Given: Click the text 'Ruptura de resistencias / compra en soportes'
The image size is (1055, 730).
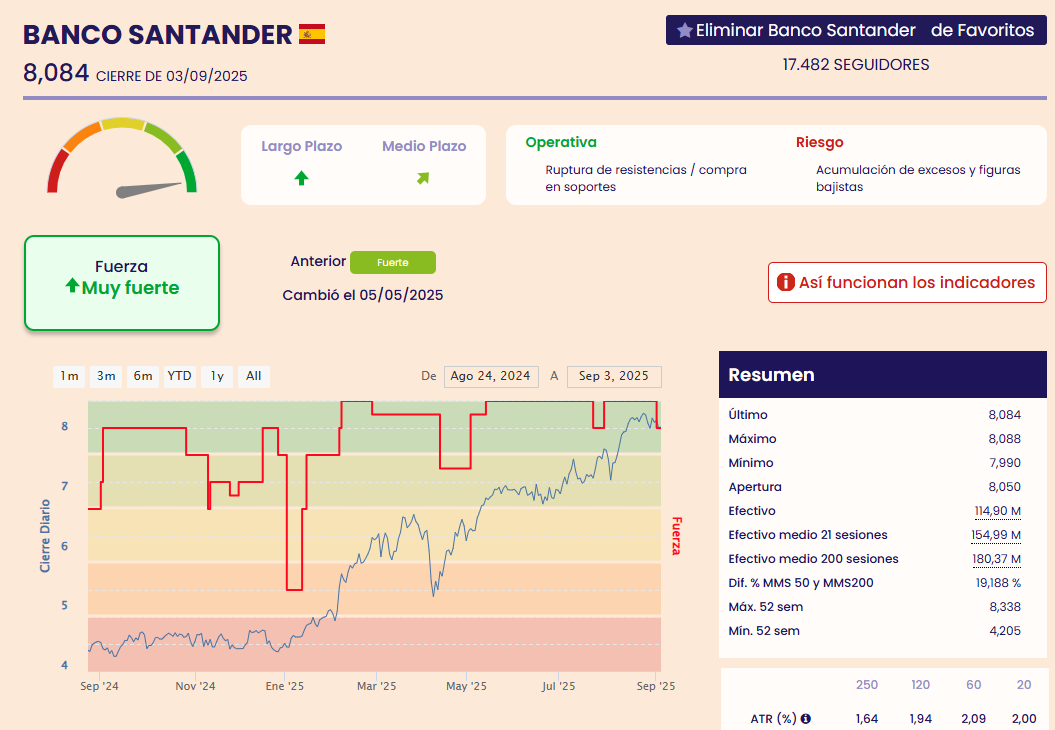Looking at the screenshot, I should (646, 178).
